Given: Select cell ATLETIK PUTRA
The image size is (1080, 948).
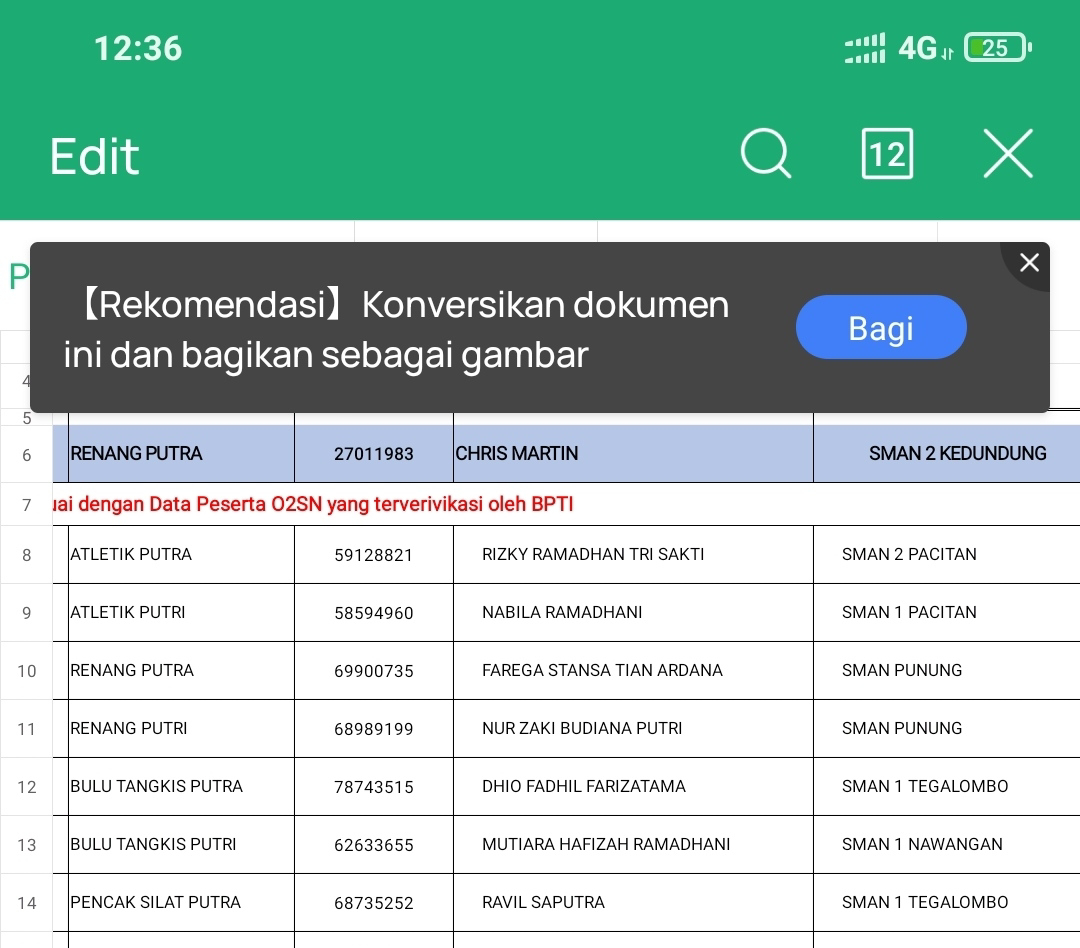Looking at the screenshot, I should coord(181,555).
